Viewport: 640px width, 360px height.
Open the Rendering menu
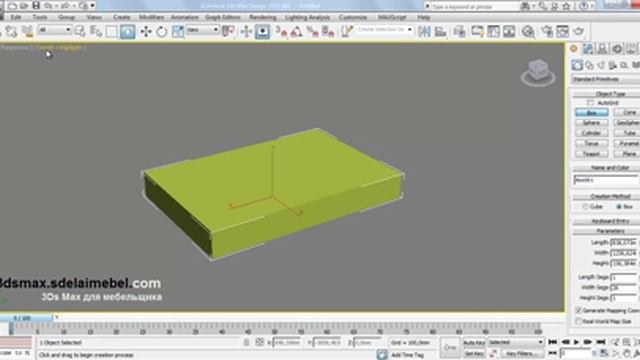click(262, 17)
